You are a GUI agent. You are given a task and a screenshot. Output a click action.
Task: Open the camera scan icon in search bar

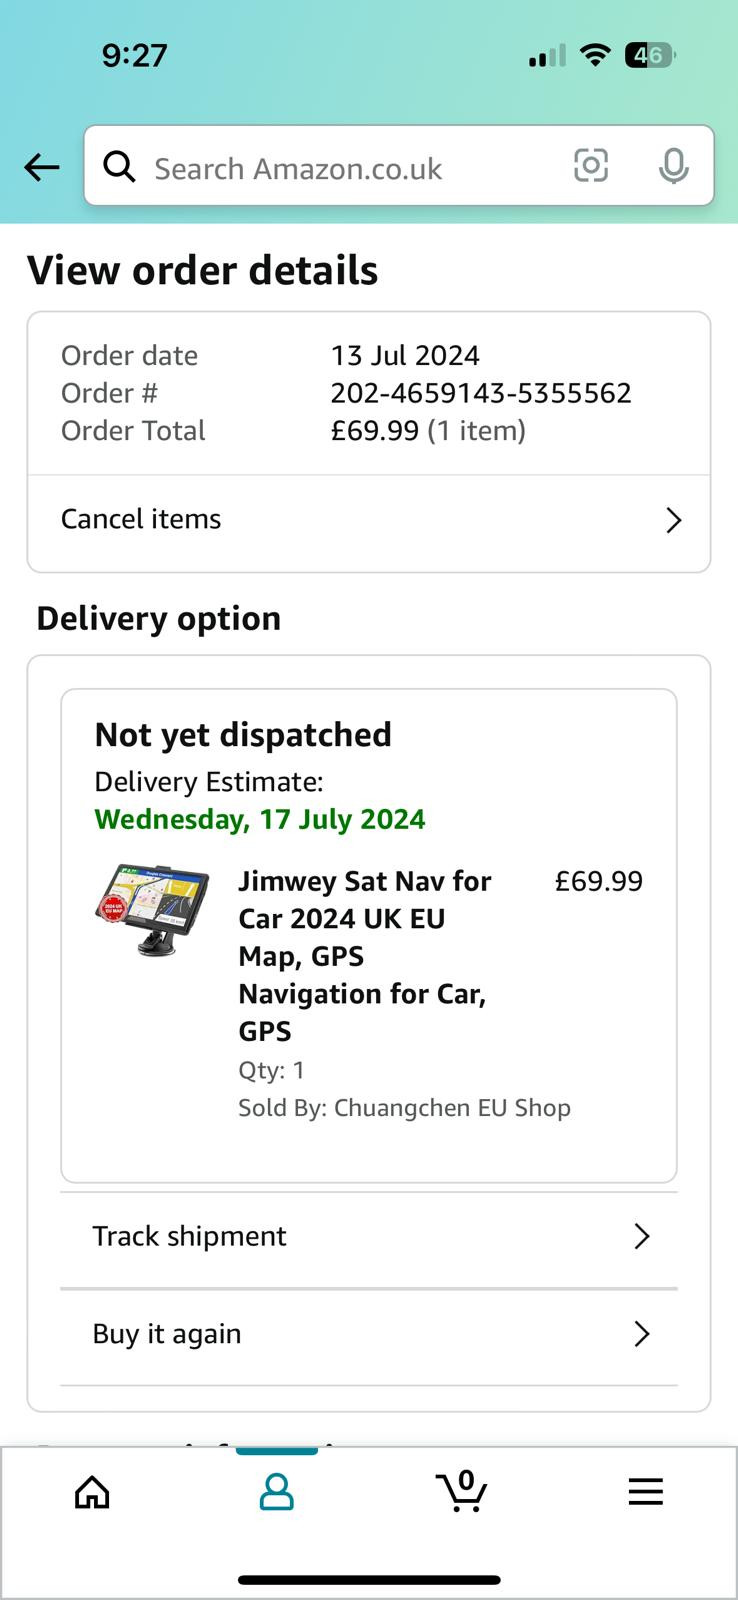click(x=591, y=165)
